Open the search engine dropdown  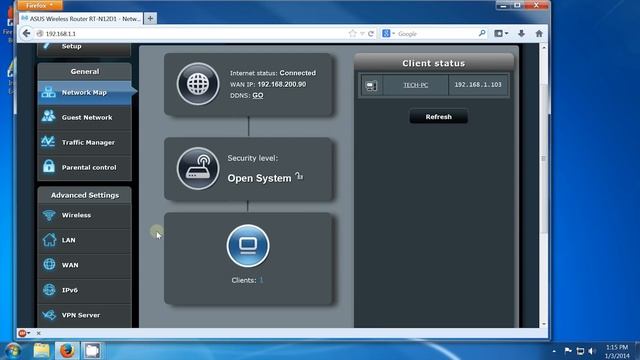(x=388, y=33)
